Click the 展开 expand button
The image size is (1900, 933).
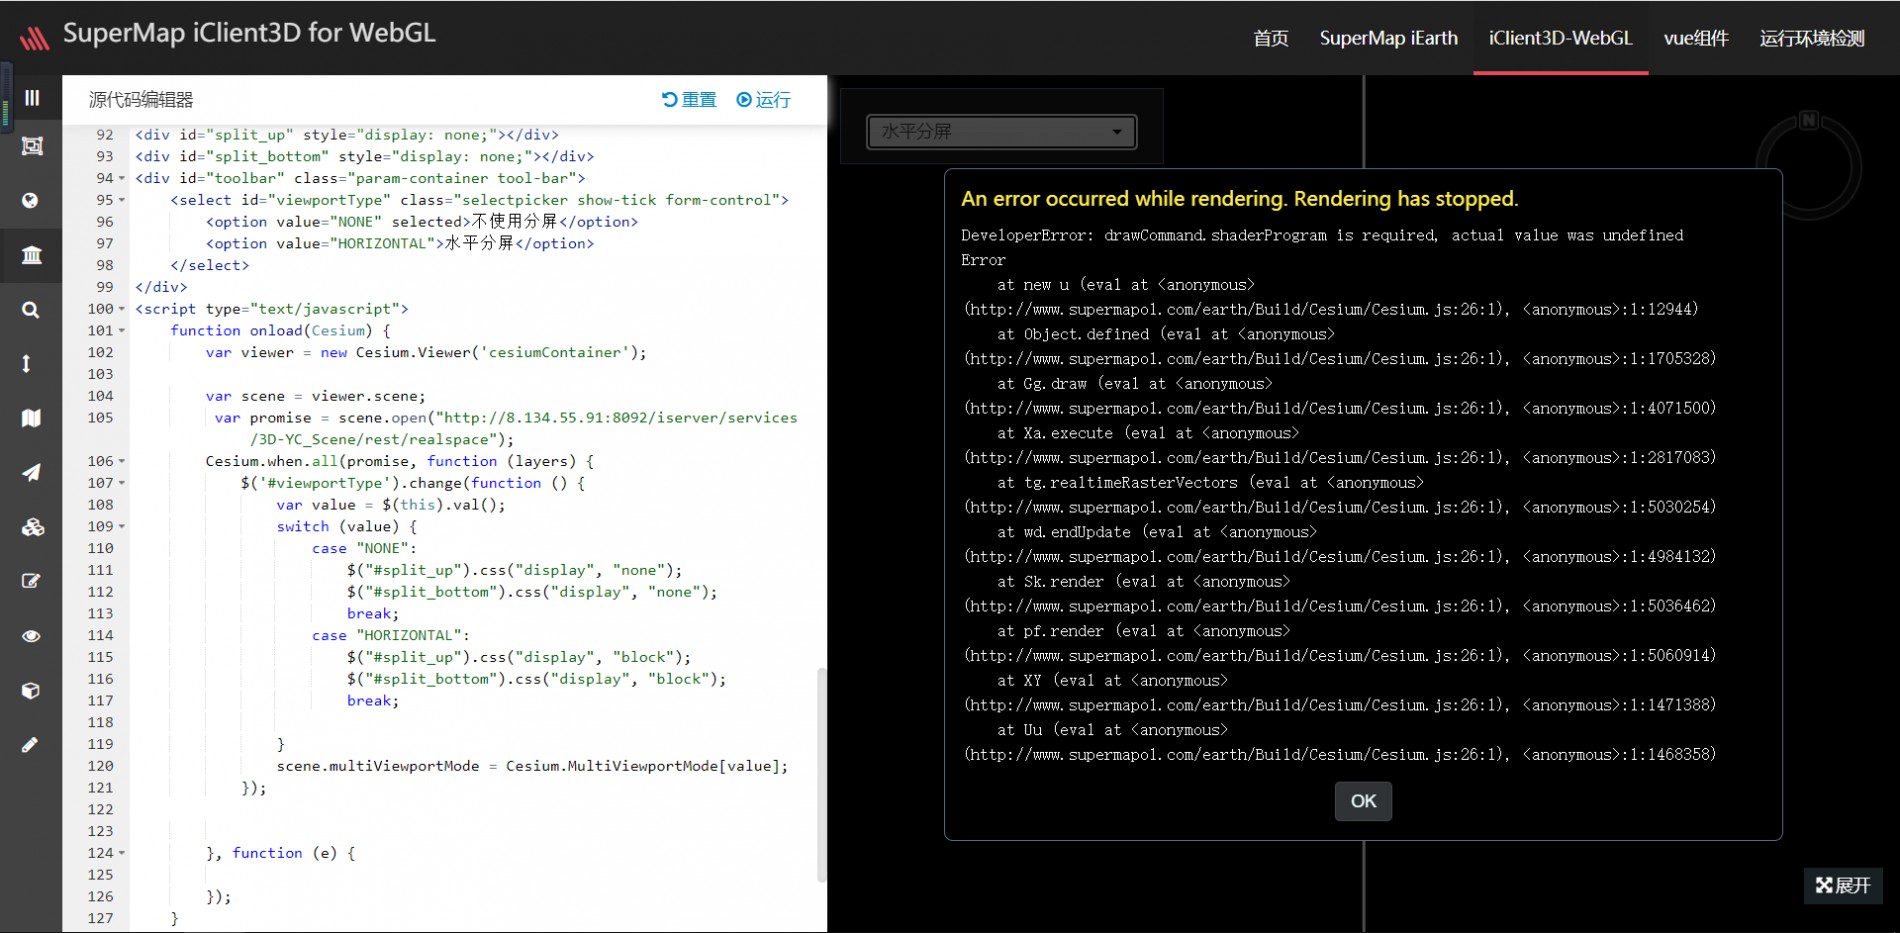click(1843, 886)
